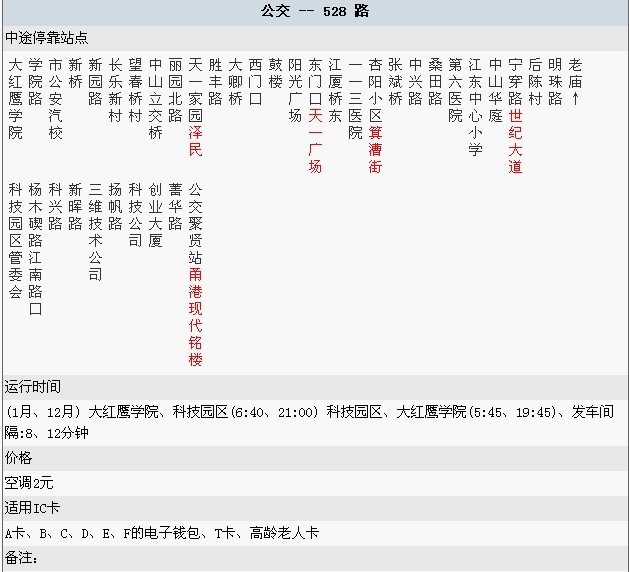The width and height of the screenshot is (629, 572).
Task: Click the operating hours schedule text
Action: (x=309, y=422)
